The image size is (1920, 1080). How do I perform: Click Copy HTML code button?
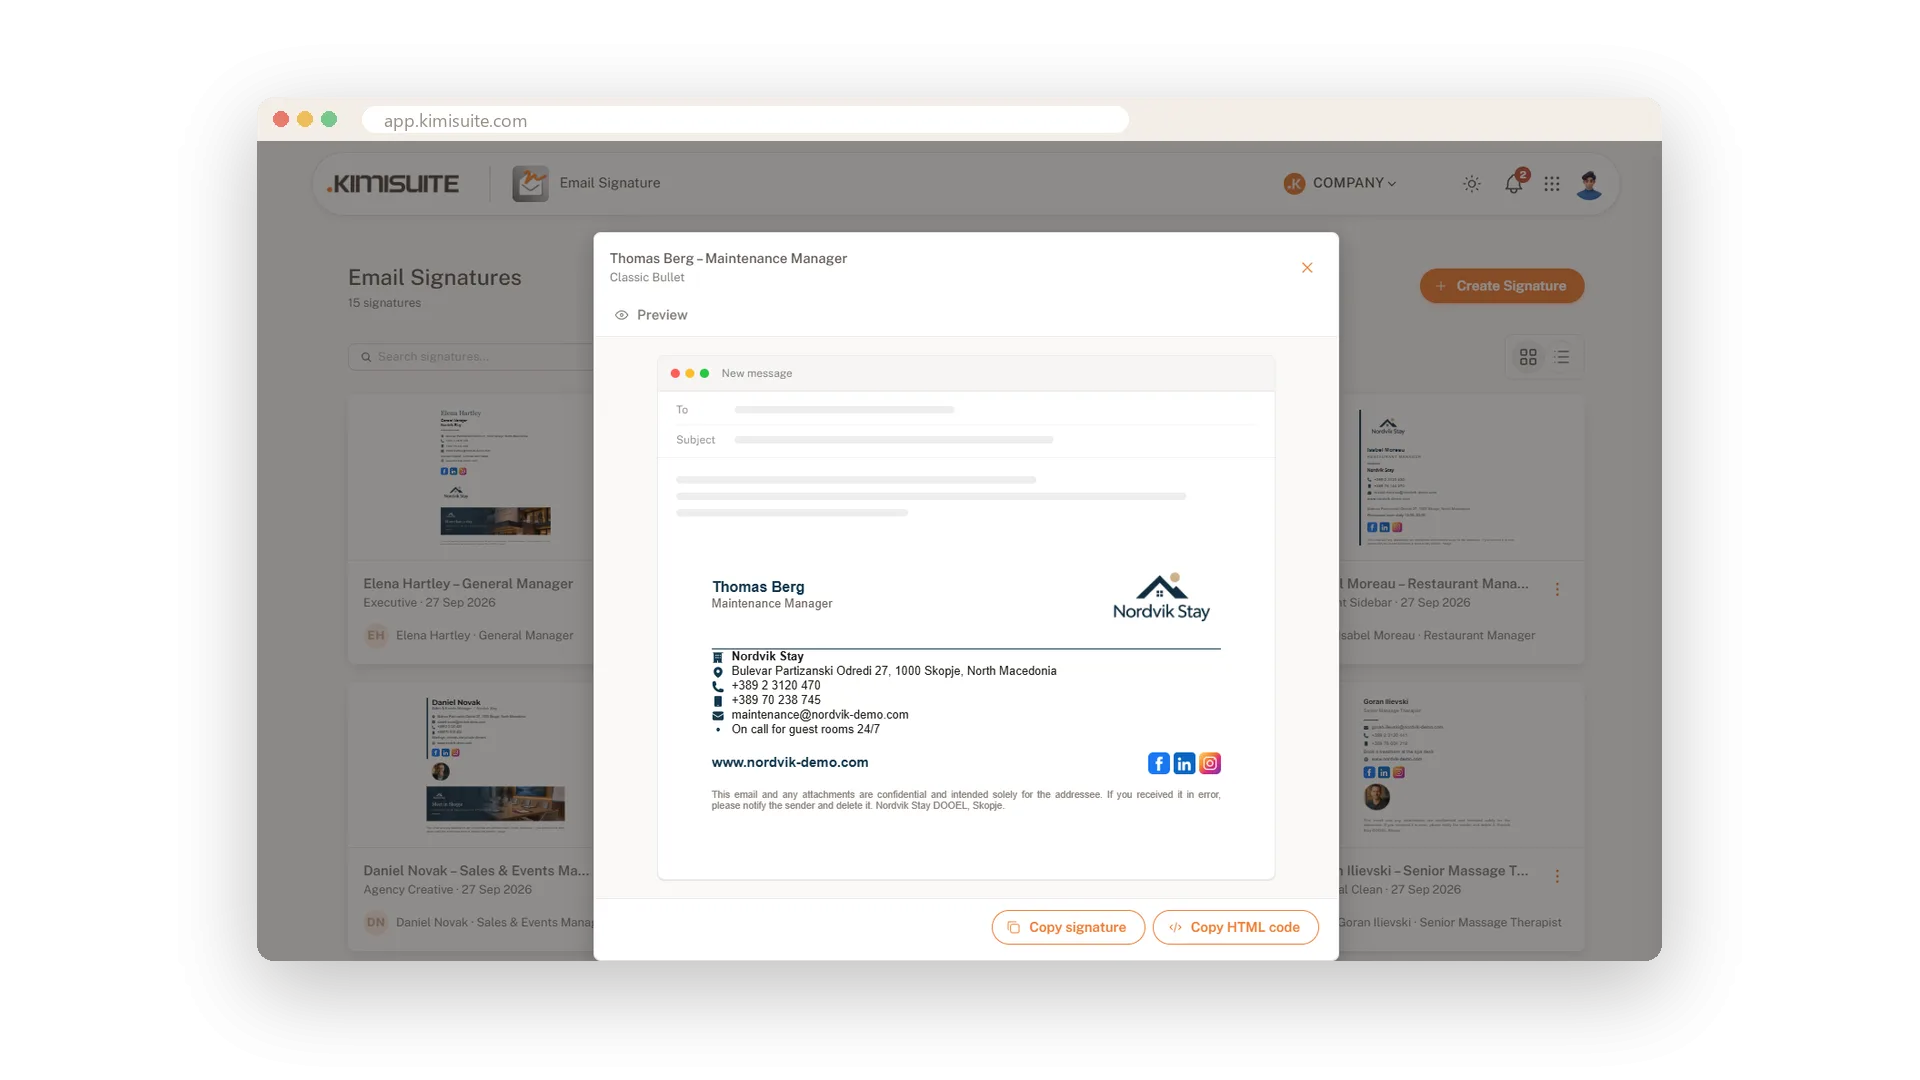pos(1235,927)
